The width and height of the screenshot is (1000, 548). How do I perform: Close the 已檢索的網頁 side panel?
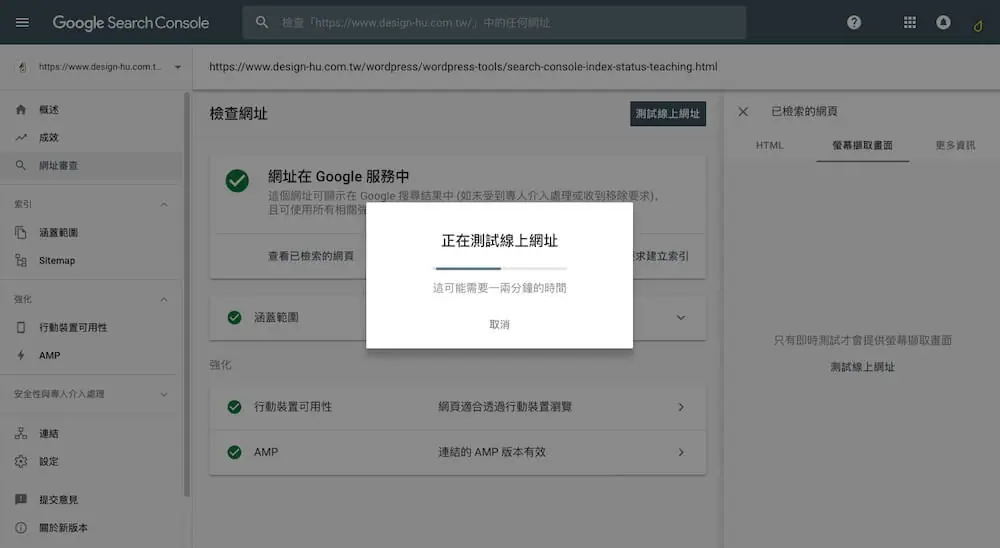click(743, 112)
